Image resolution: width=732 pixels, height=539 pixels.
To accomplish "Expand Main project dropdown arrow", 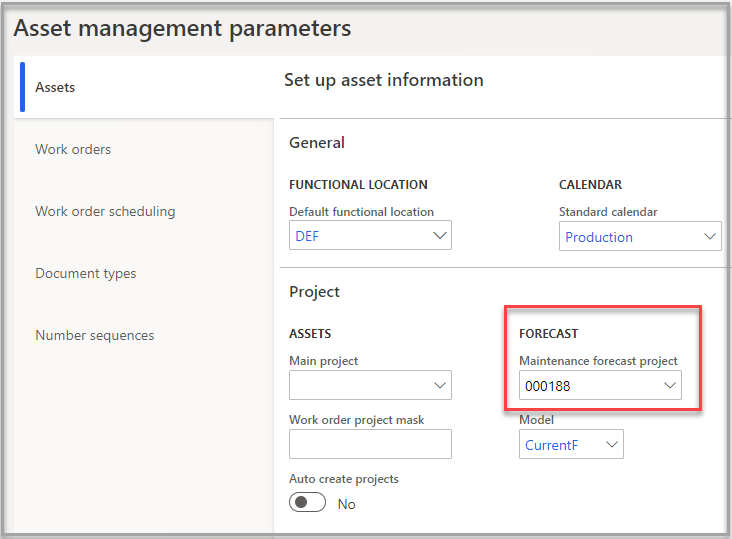I will pos(440,385).
